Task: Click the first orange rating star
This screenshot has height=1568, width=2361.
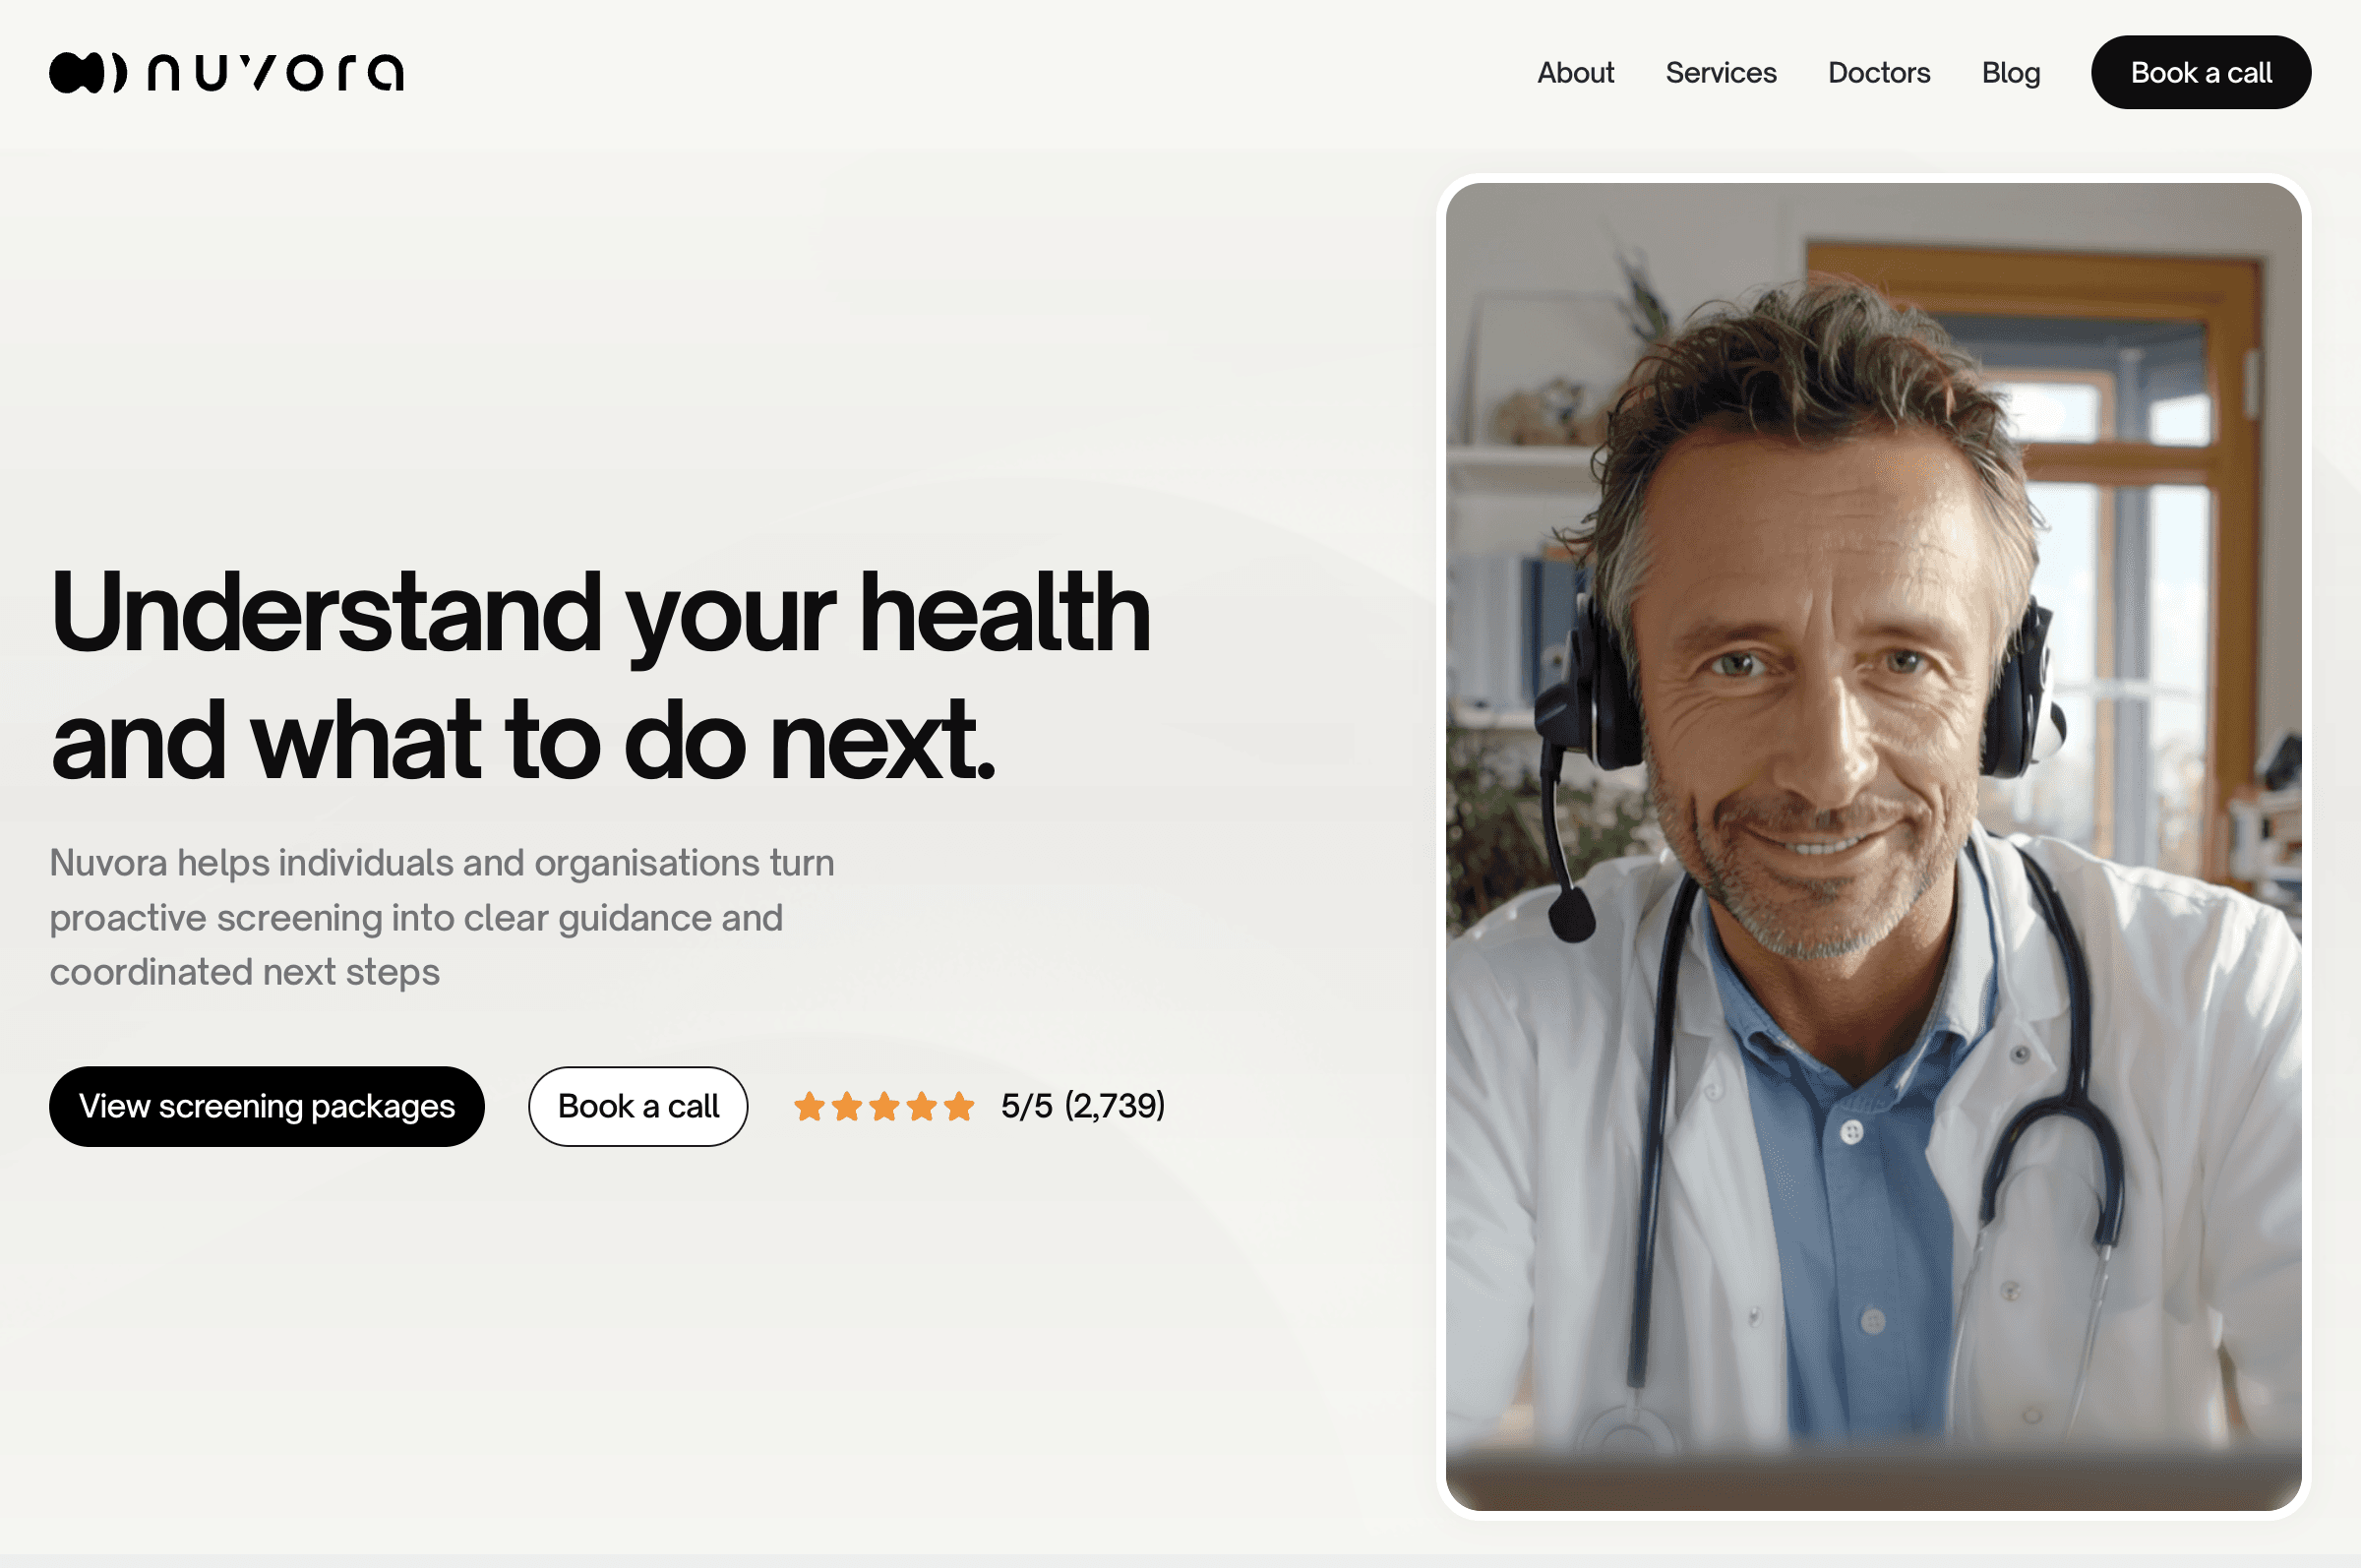Action: pyautogui.click(x=809, y=1107)
